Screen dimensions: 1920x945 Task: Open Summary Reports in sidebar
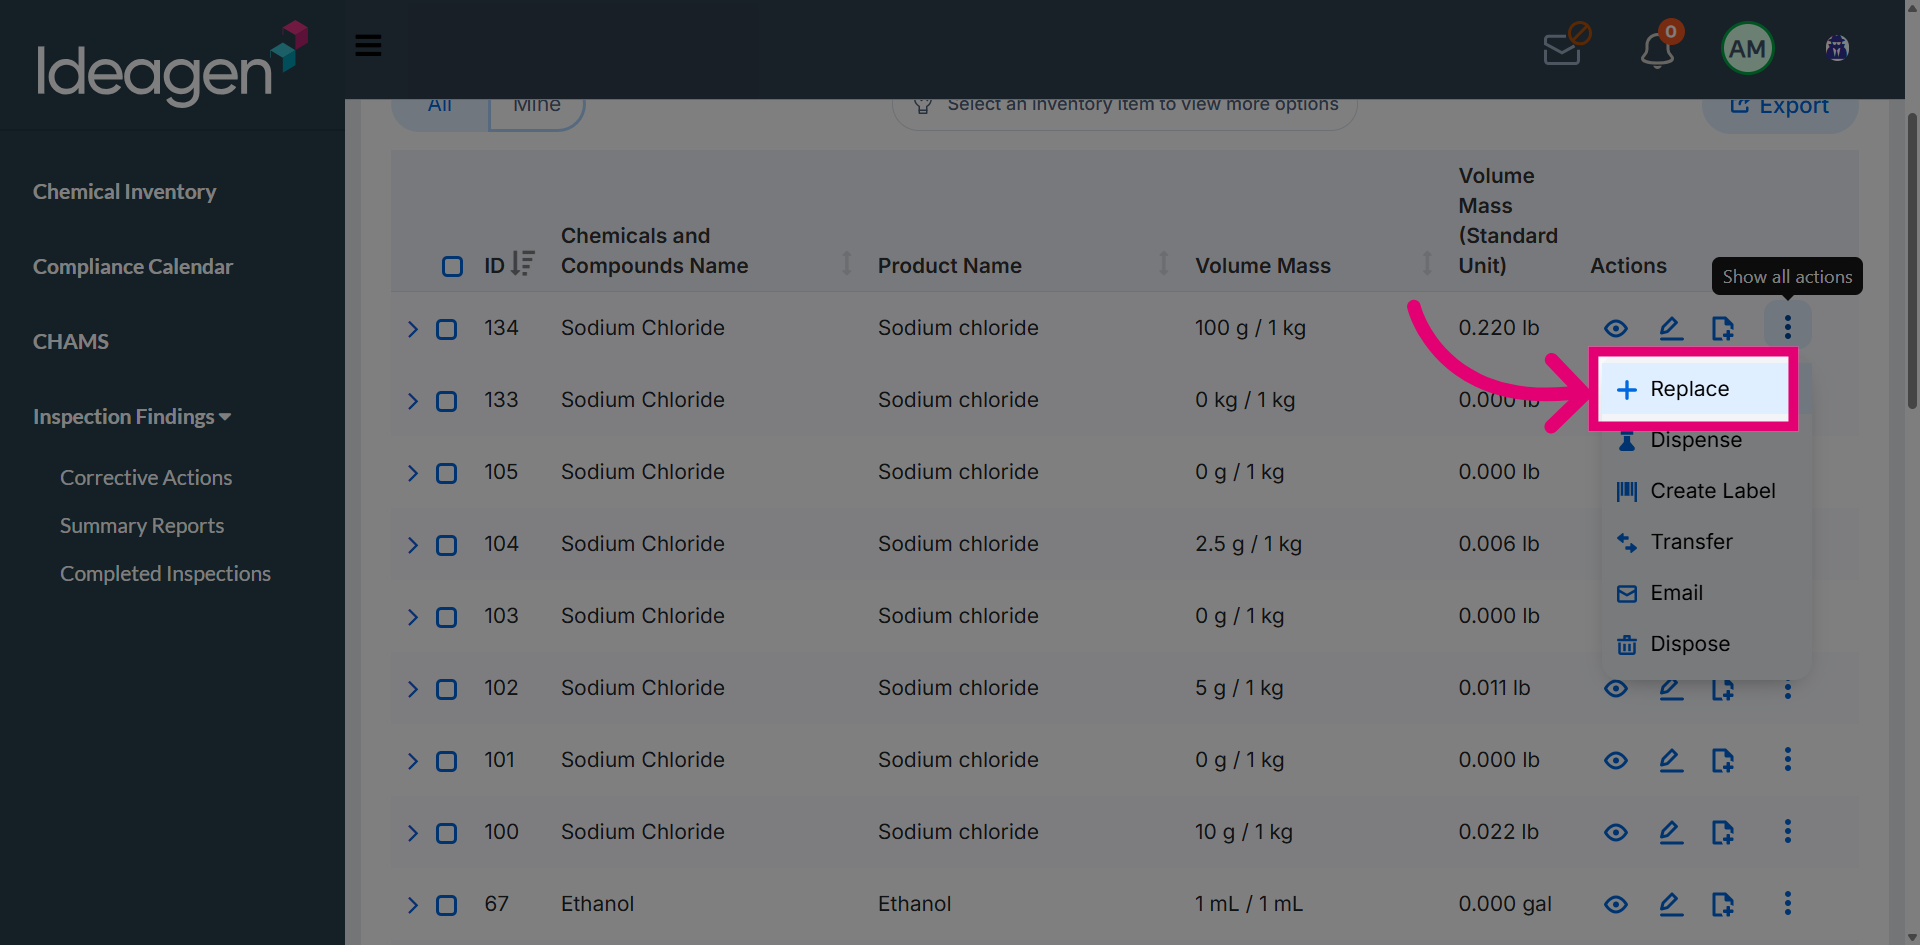[142, 526]
